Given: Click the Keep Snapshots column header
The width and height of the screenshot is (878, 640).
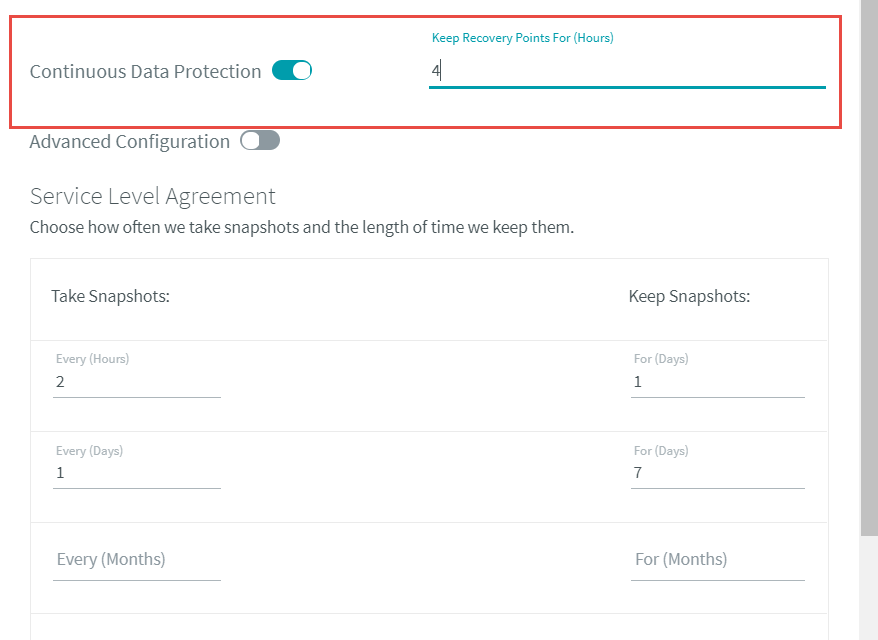Looking at the screenshot, I should [x=689, y=296].
